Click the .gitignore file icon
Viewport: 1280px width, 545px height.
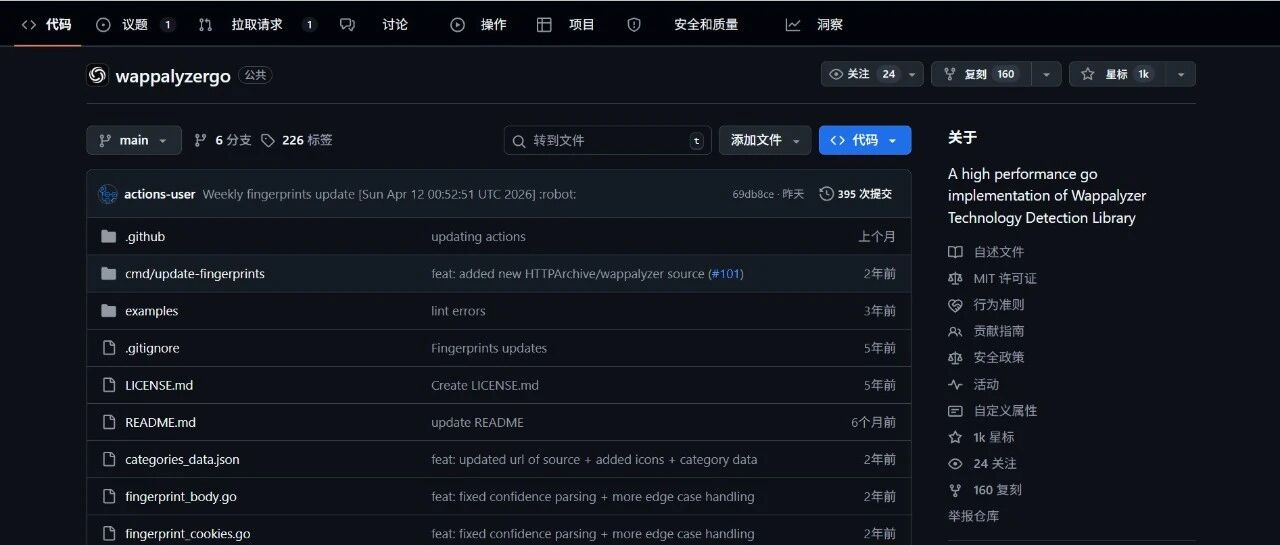[x=109, y=348]
